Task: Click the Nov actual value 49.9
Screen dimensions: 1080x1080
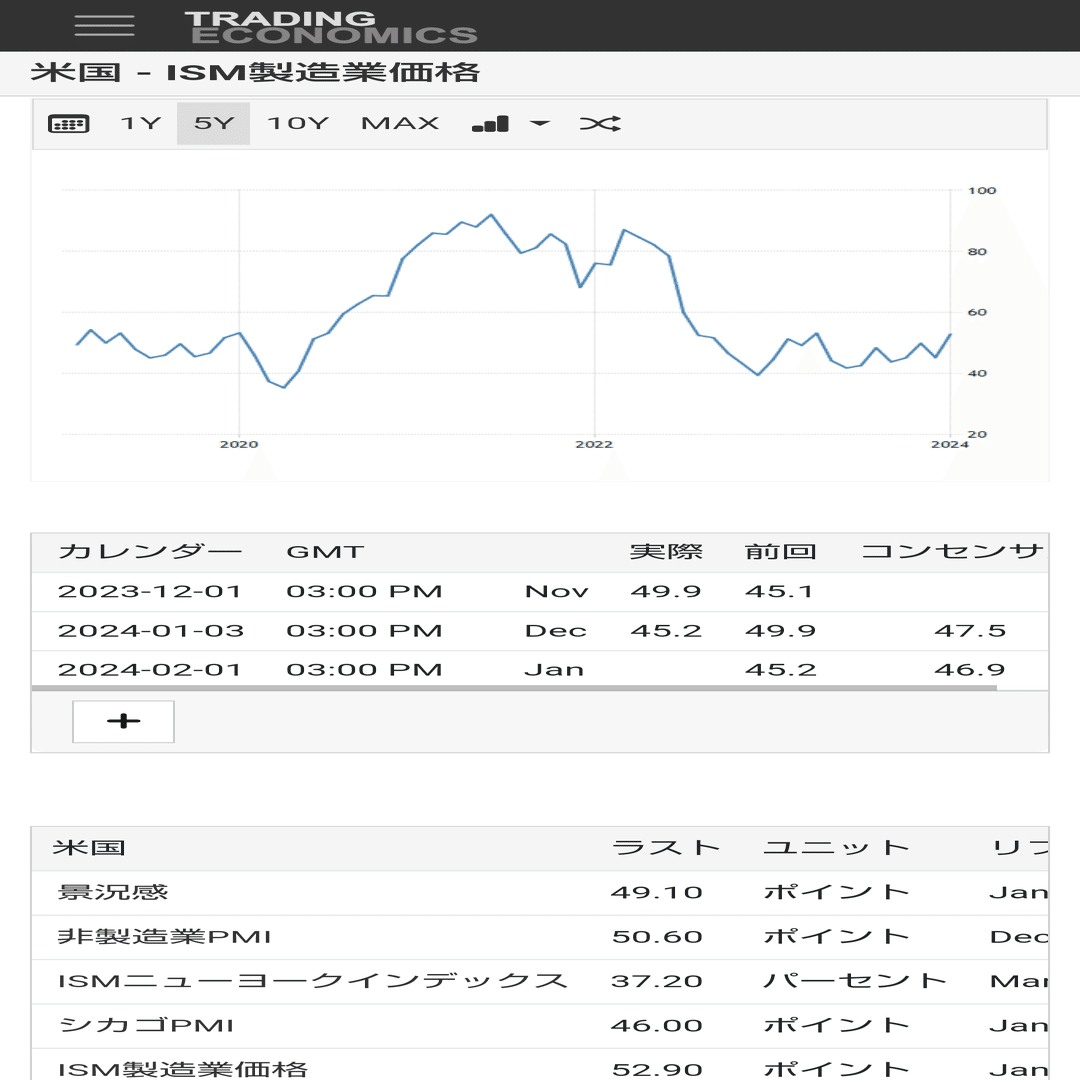Action: tap(665, 591)
